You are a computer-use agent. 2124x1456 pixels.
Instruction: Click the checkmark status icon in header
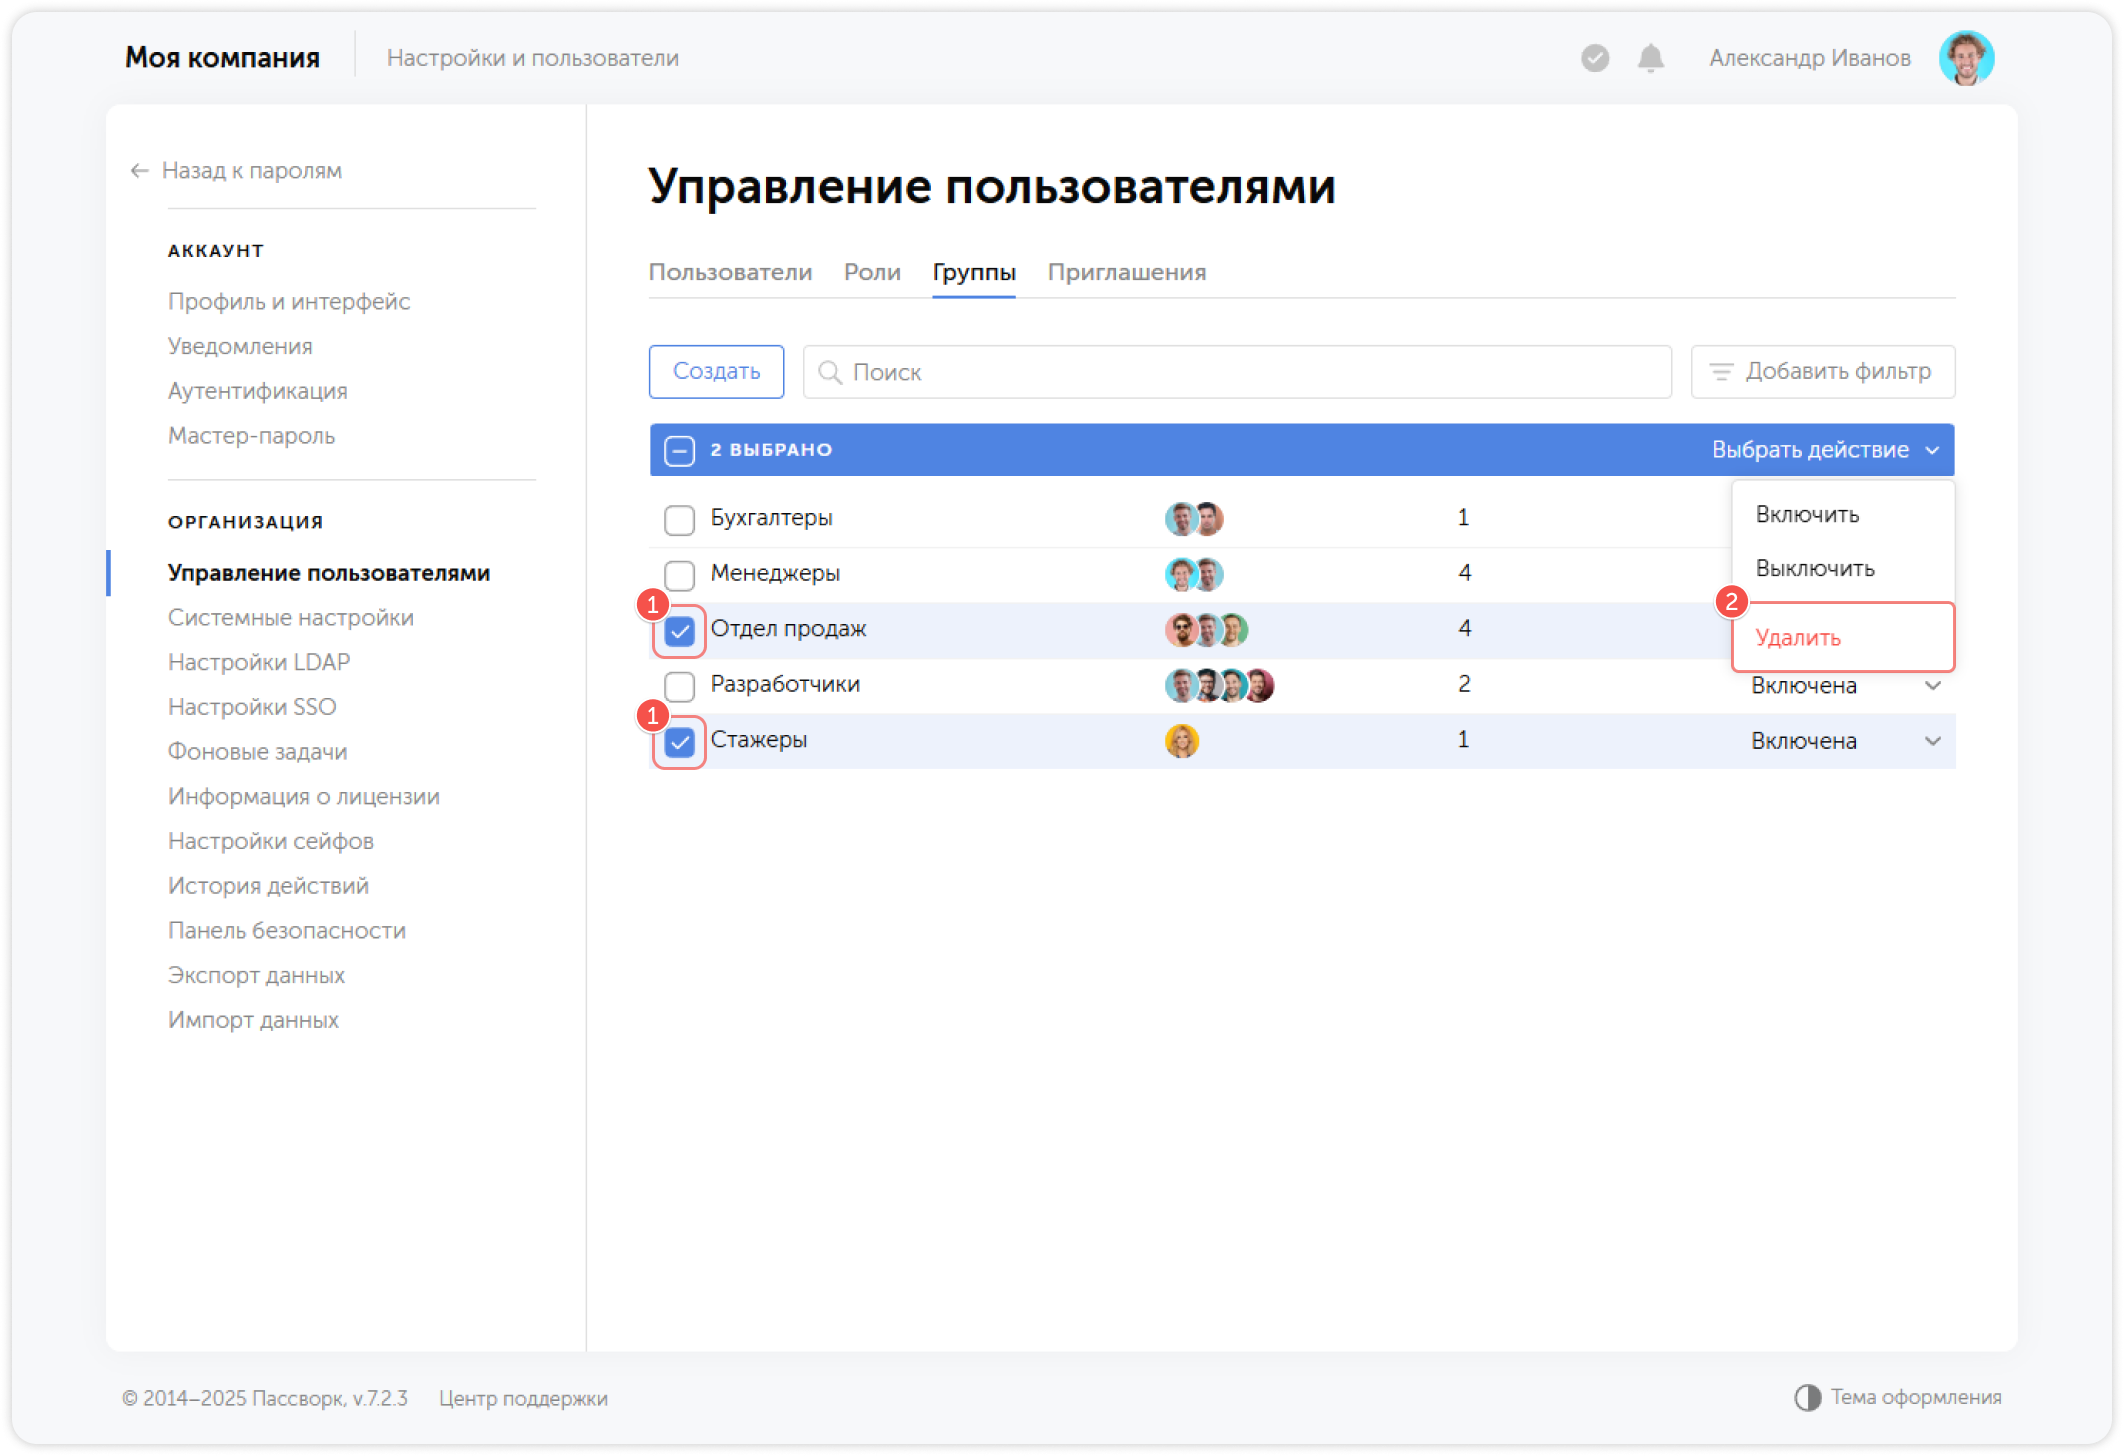point(1593,58)
